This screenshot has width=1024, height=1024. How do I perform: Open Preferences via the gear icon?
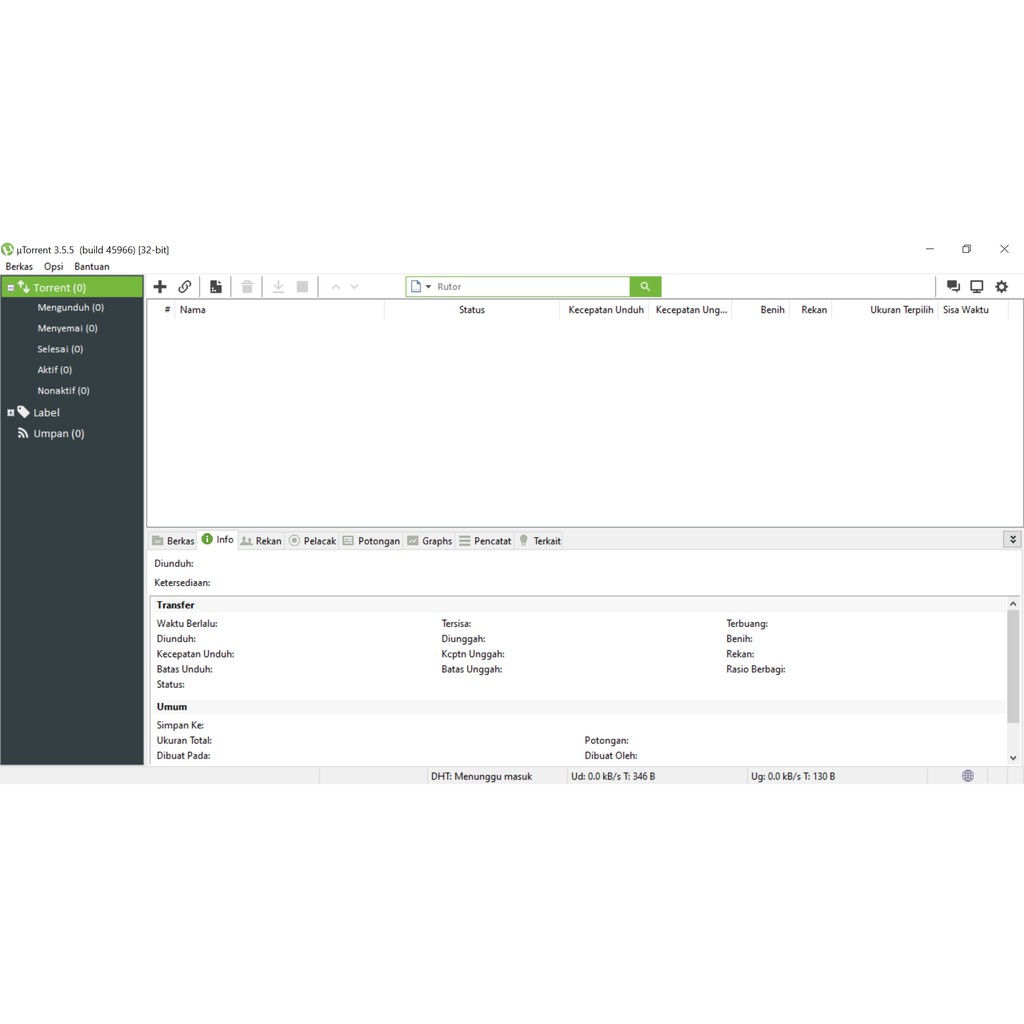point(1001,287)
